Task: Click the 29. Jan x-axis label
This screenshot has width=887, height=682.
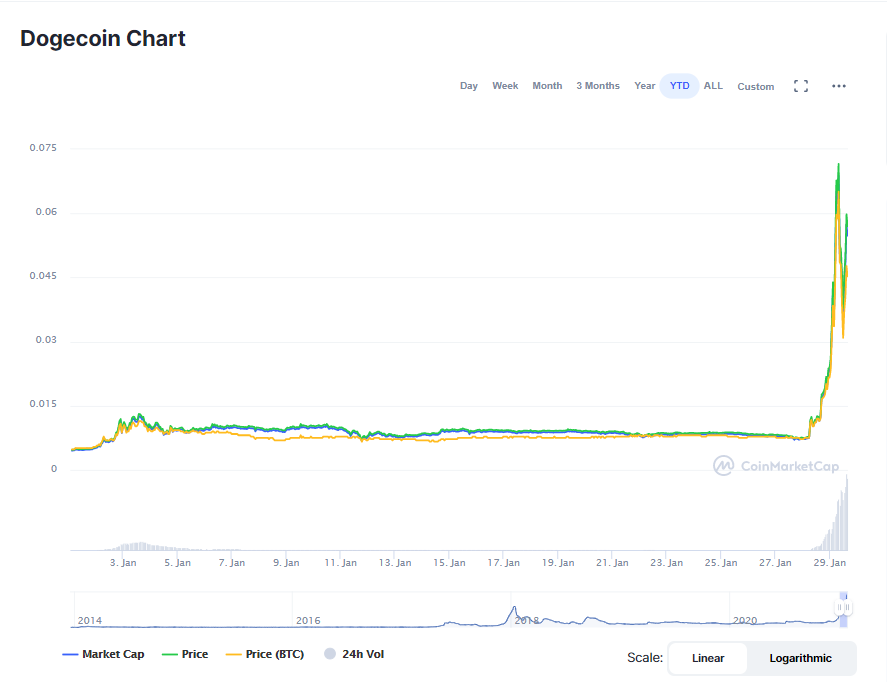Action: [x=829, y=563]
